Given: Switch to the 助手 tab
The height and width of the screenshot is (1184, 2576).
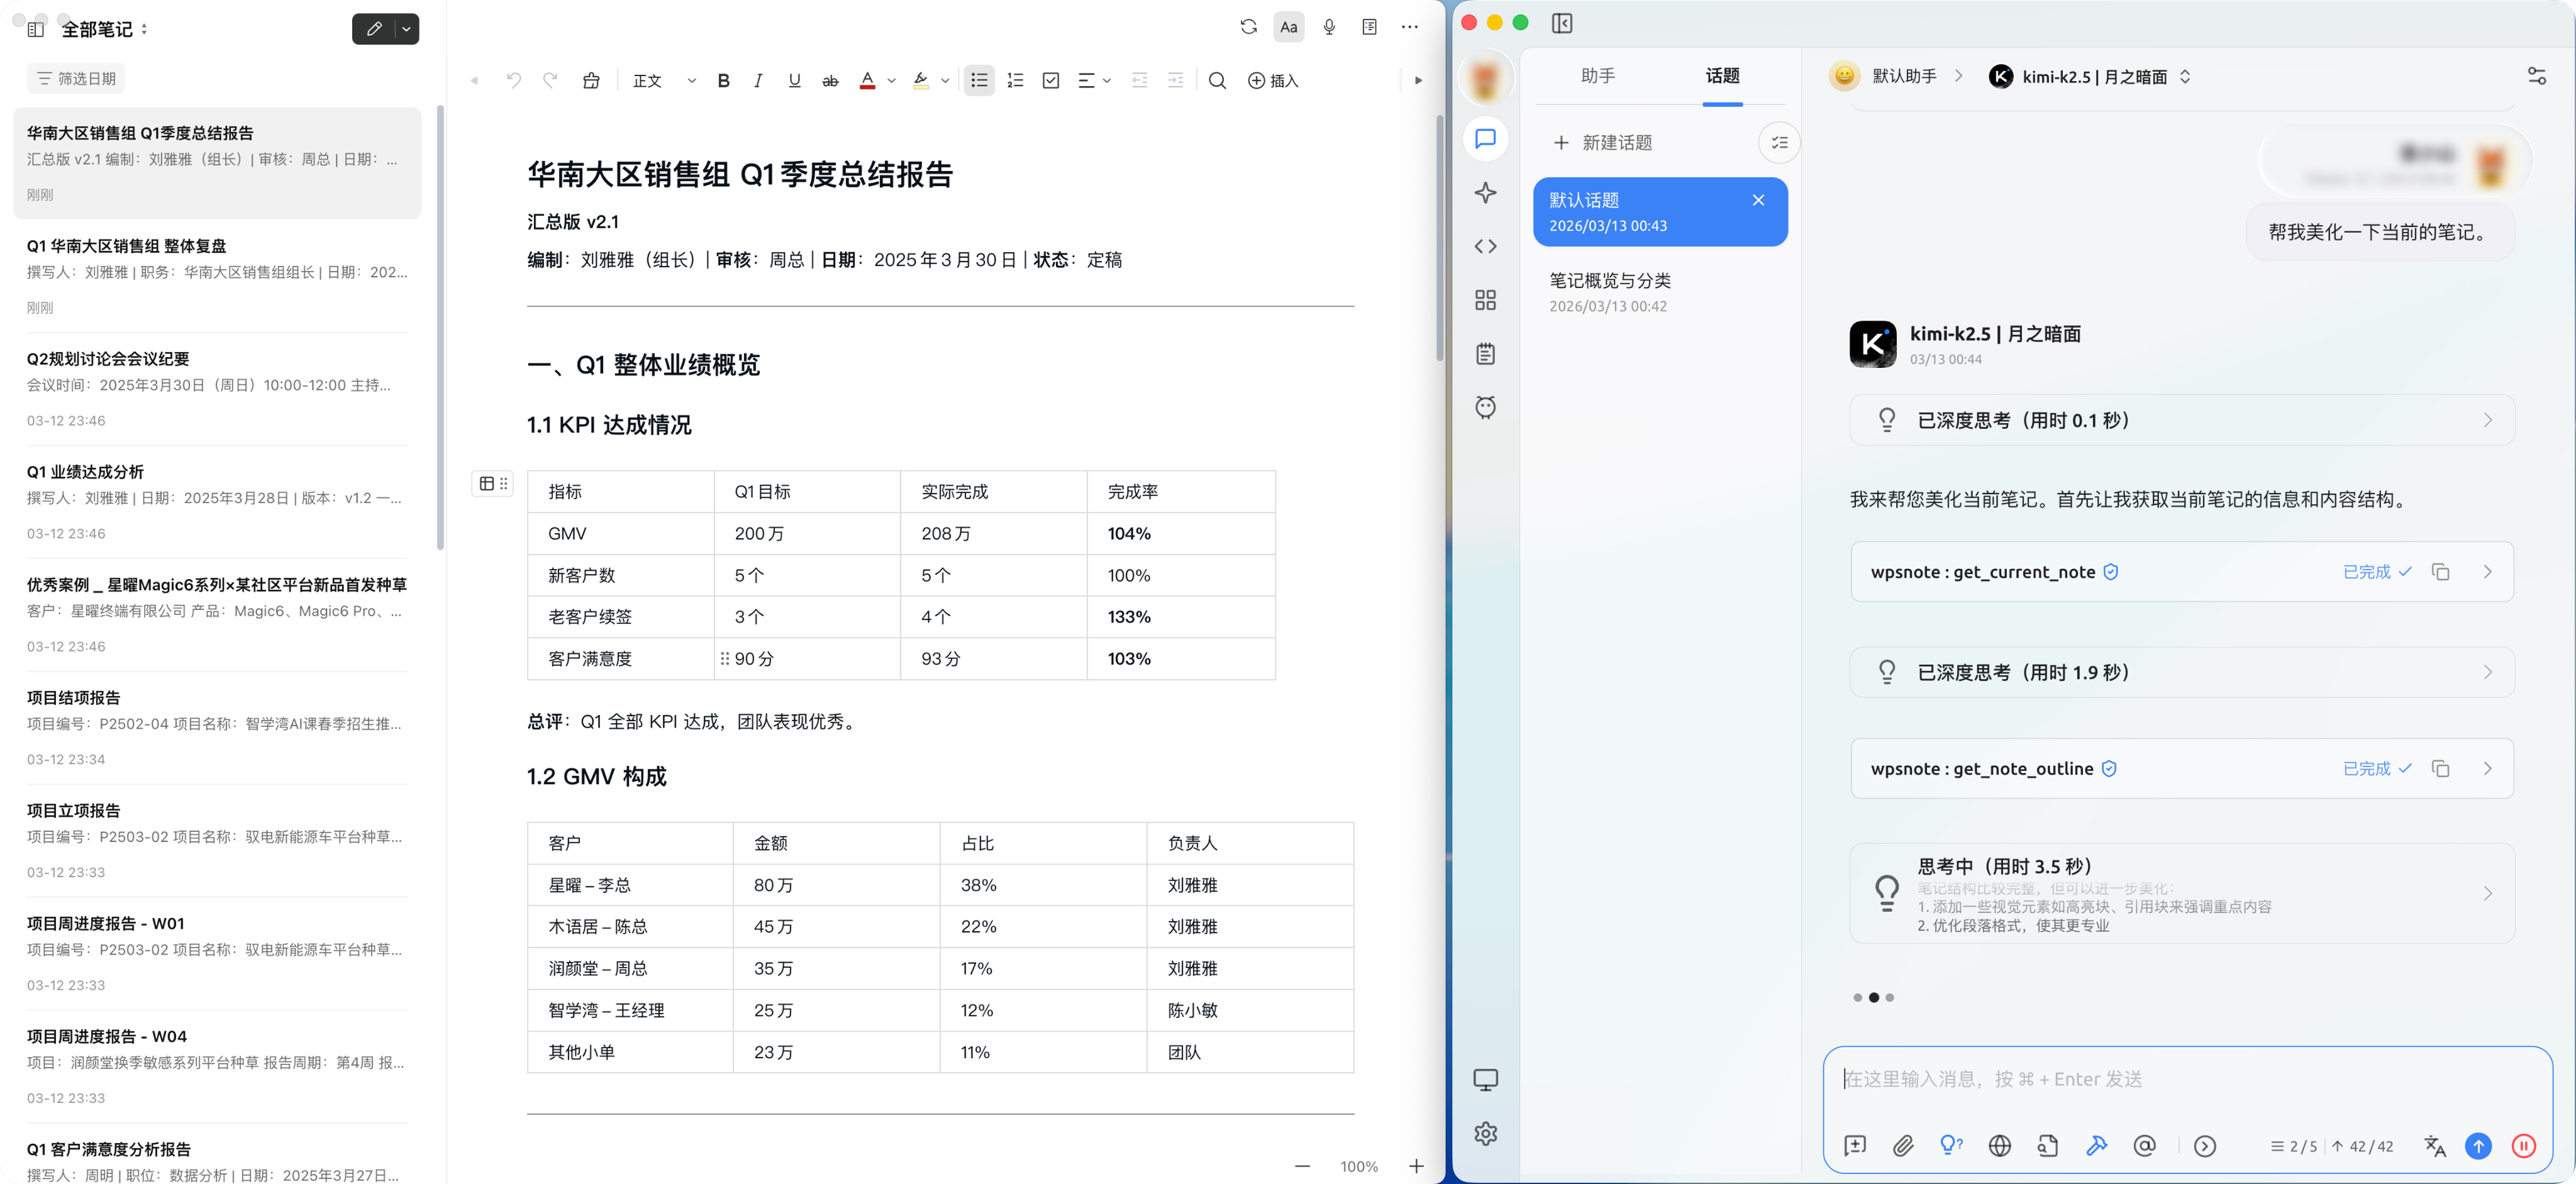Looking at the screenshot, I should pos(1598,76).
